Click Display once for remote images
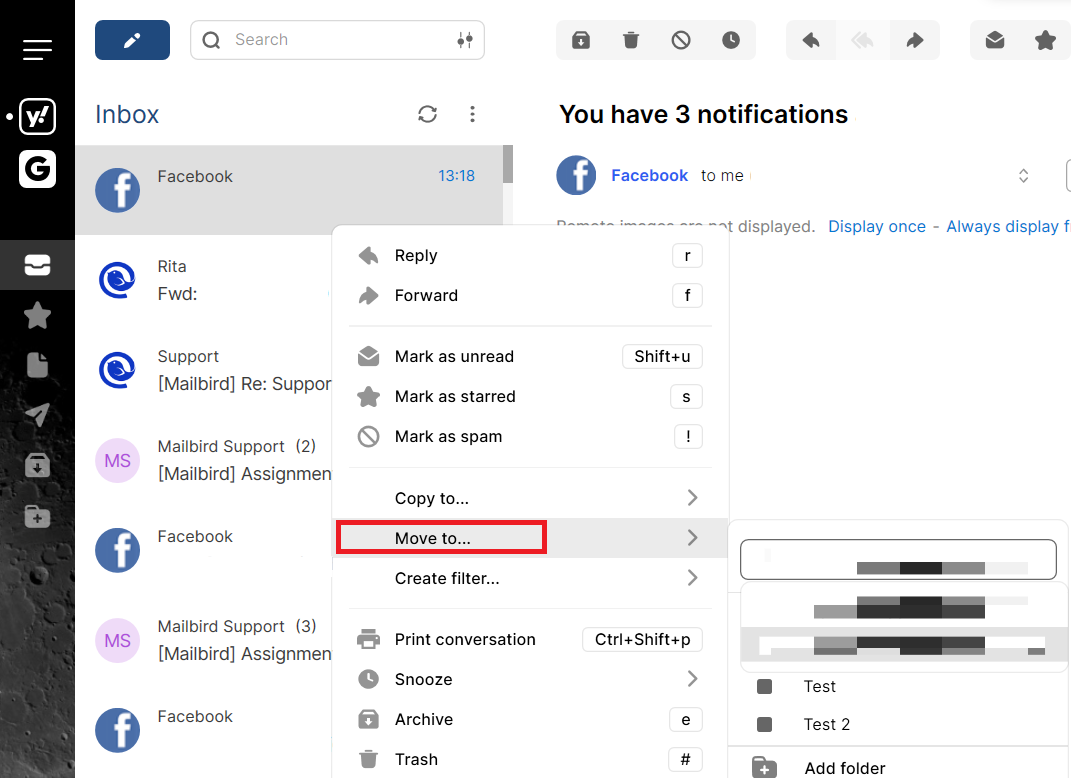1071x778 pixels. 877,226
